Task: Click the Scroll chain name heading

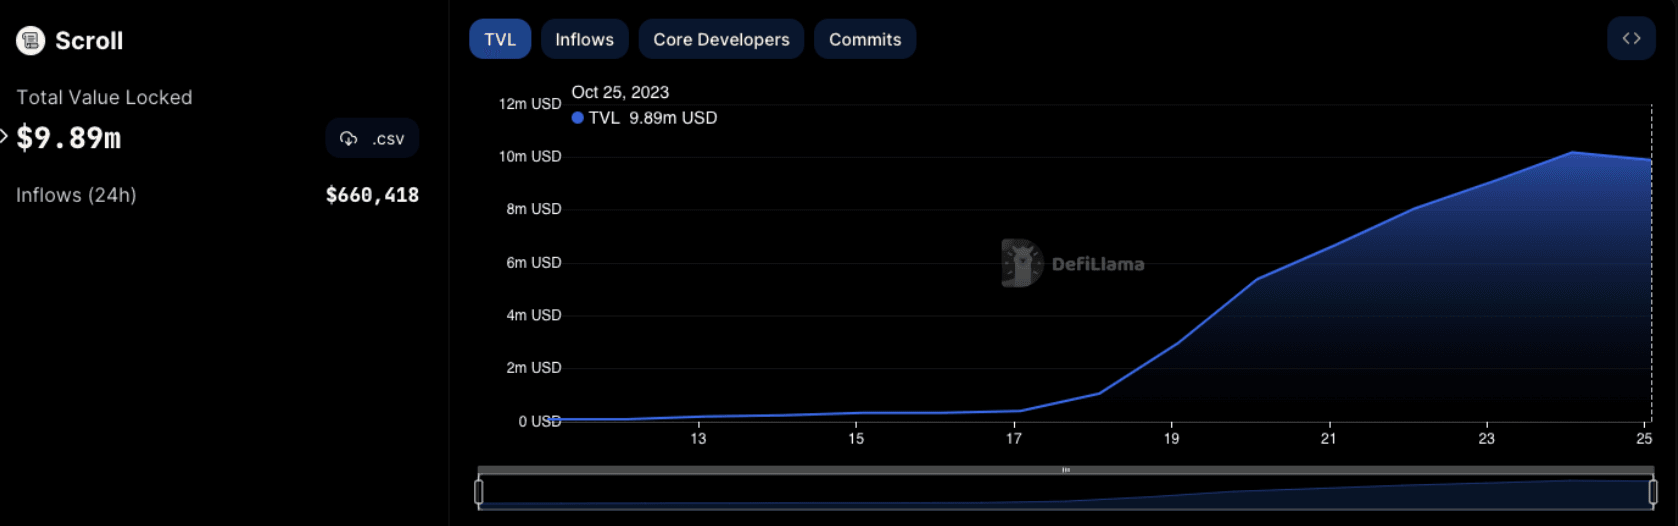Action: 89,41
